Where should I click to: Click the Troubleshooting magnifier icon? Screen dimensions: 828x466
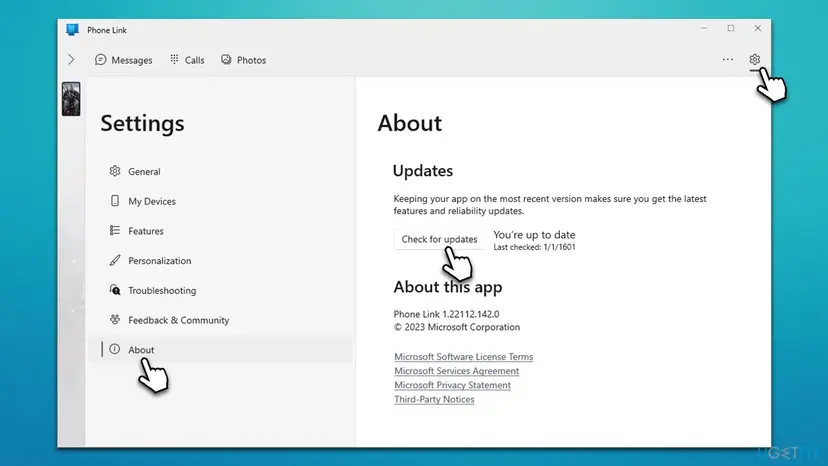pyautogui.click(x=115, y=290)
